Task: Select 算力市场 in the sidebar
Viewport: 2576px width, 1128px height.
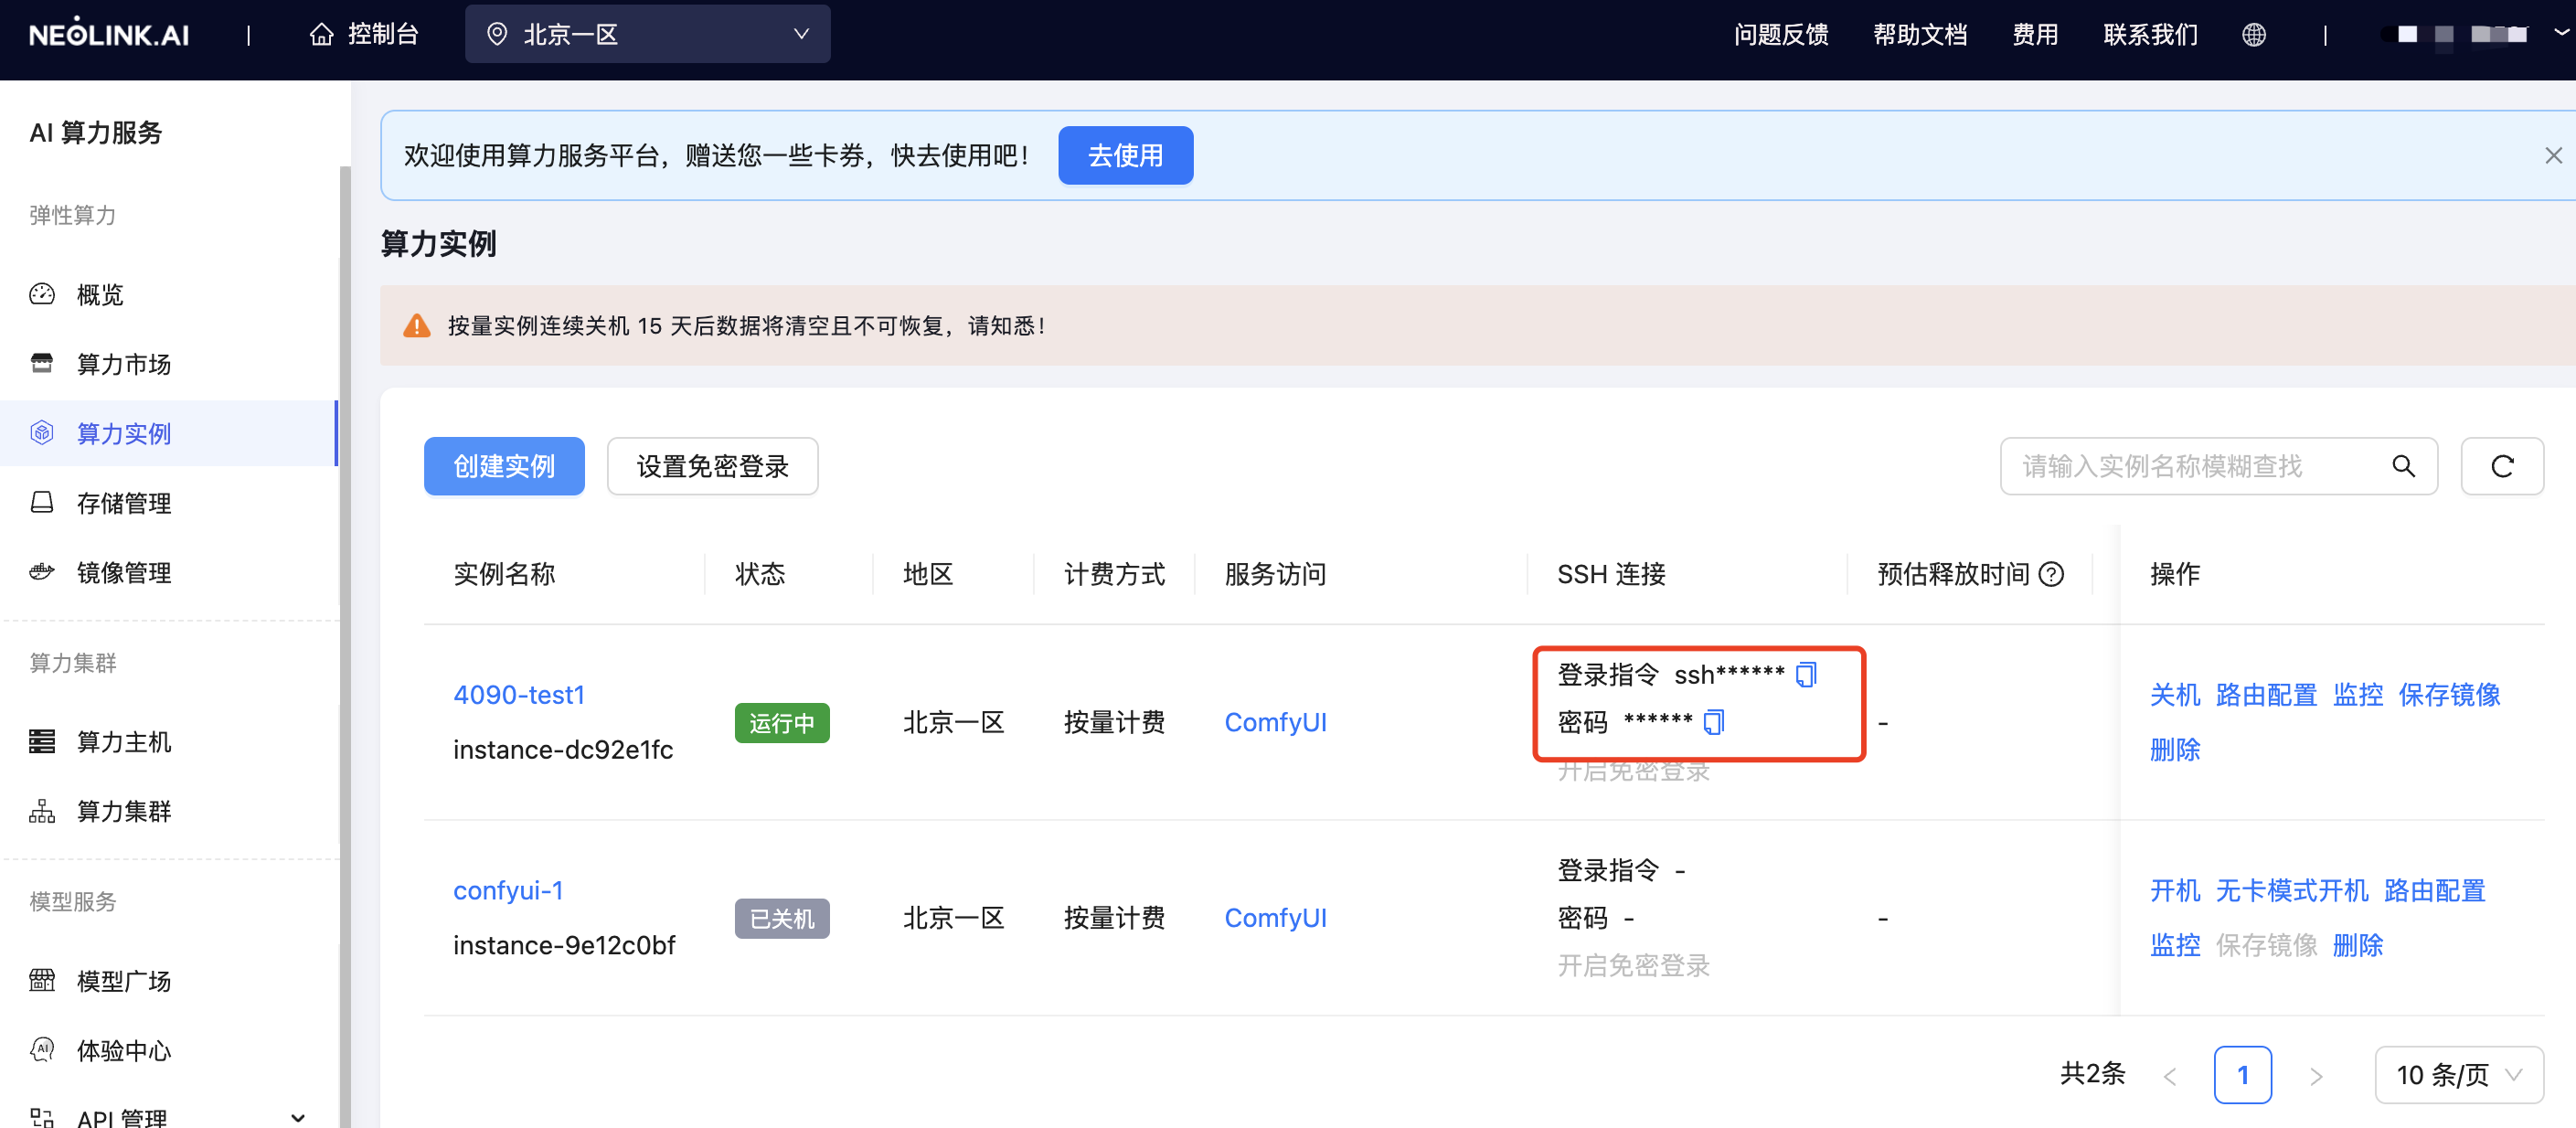Action: [x=170, y=364]
